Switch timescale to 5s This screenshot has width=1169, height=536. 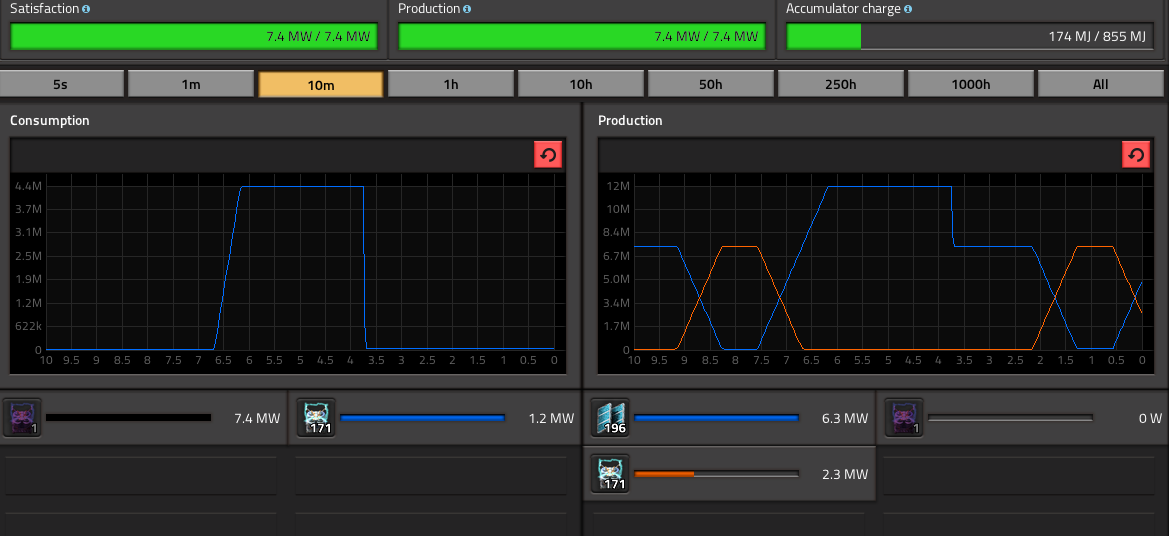[x=61, y=84]
